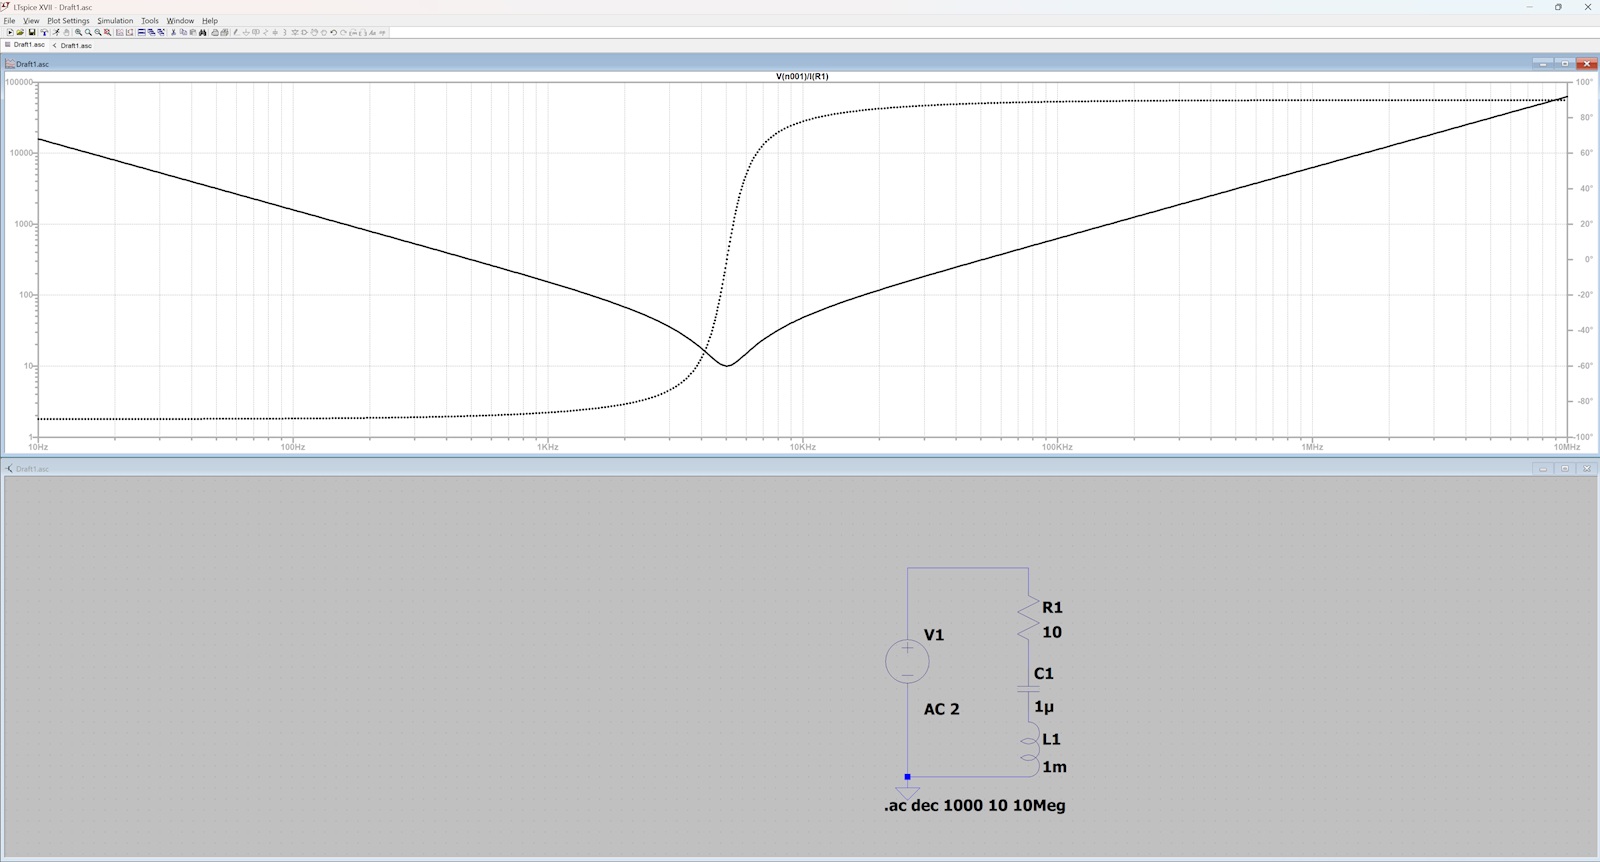Save the schematic with the floppy disk icon

coord(32,32)
